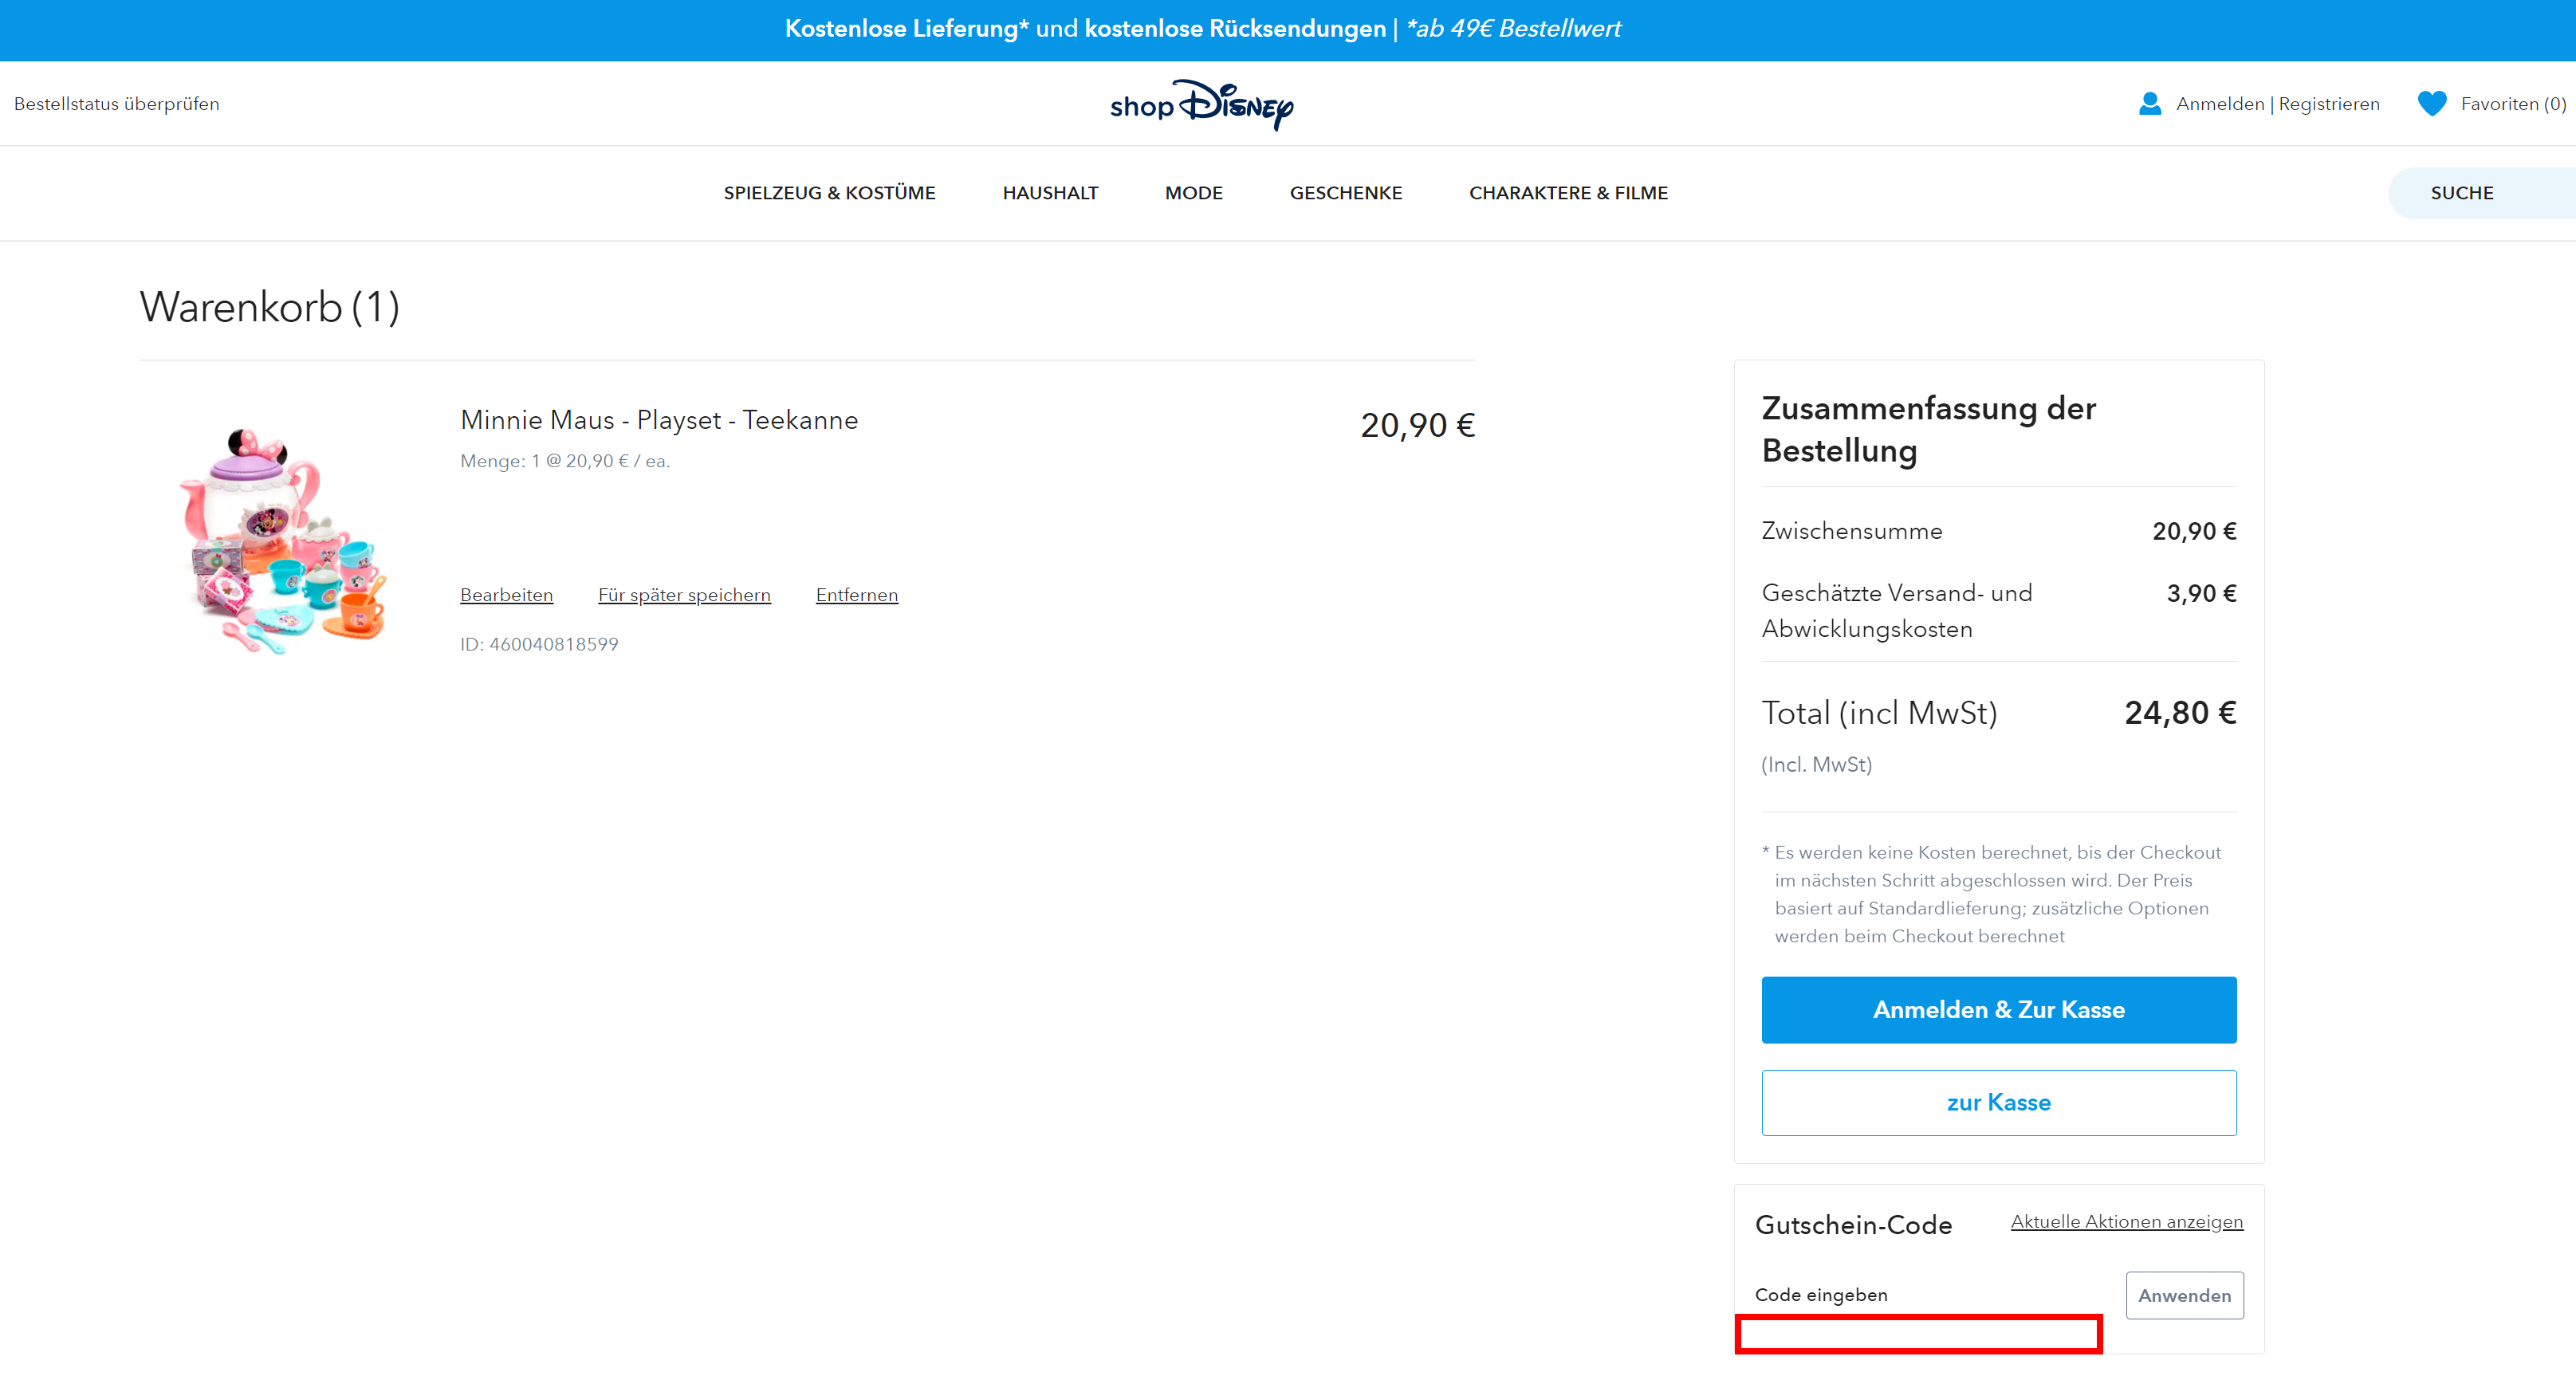The image size is (2576, 1380).
Task: Open the Spielzeug & Kostüme menu
Action: click(829, 193)
